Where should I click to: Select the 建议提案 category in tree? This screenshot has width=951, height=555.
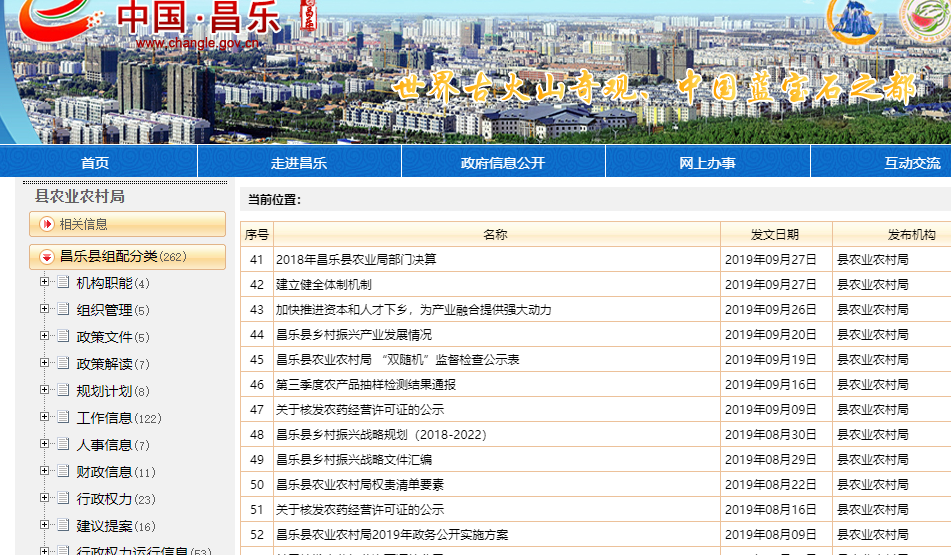(x=104, y=526)
